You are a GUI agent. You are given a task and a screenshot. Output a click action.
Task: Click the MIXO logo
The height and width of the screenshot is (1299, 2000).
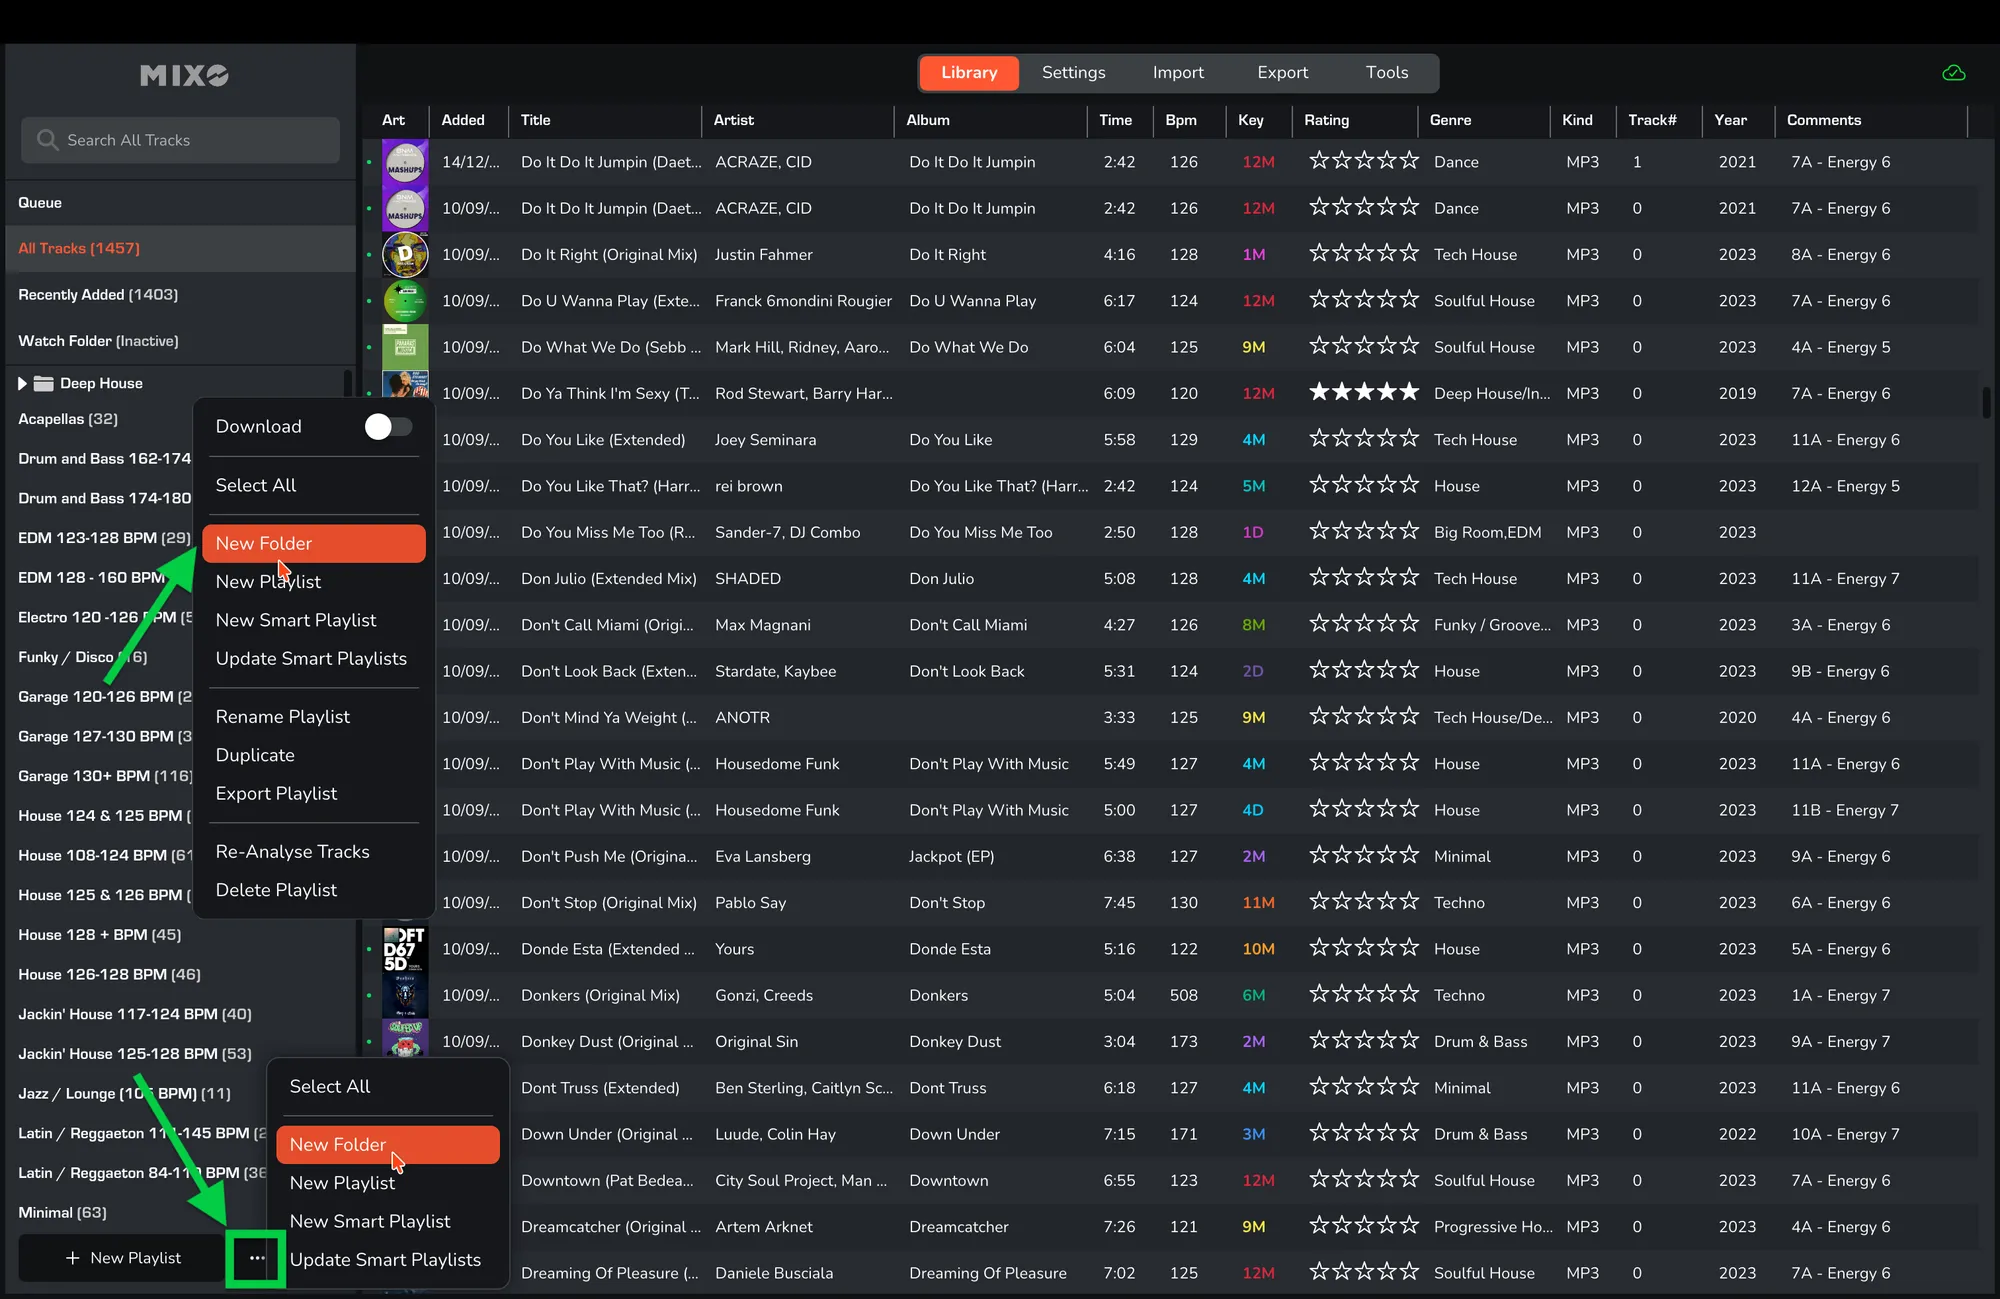(184, 76)
